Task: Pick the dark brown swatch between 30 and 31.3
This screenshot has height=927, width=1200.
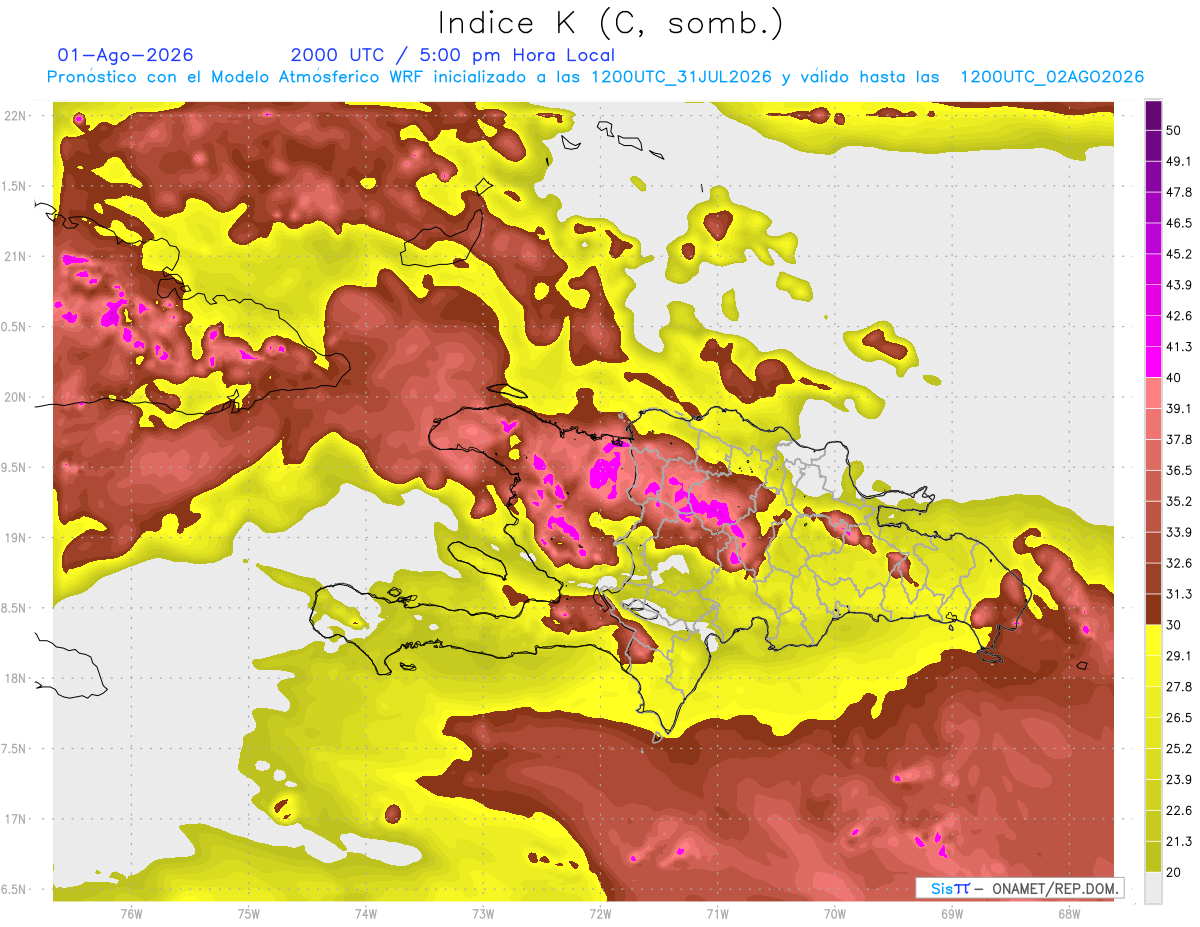Action: [x=1153, y=609]
